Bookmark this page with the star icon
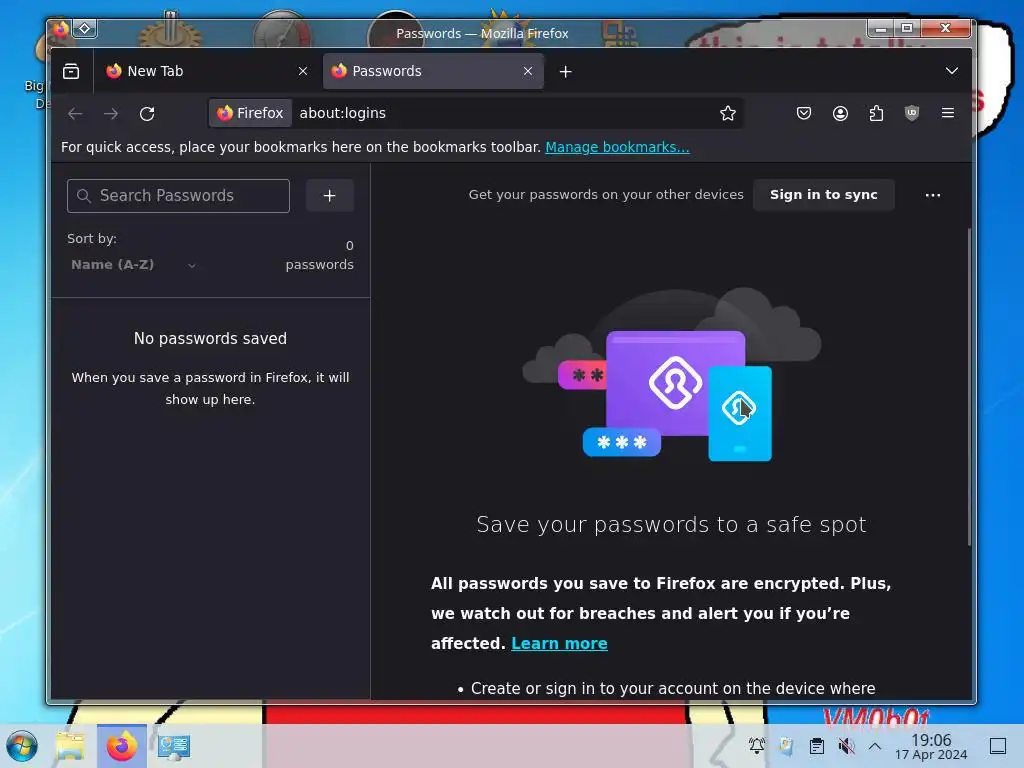Image resolution: width=1024 pixels, height=768 pixels. [728, 114]
